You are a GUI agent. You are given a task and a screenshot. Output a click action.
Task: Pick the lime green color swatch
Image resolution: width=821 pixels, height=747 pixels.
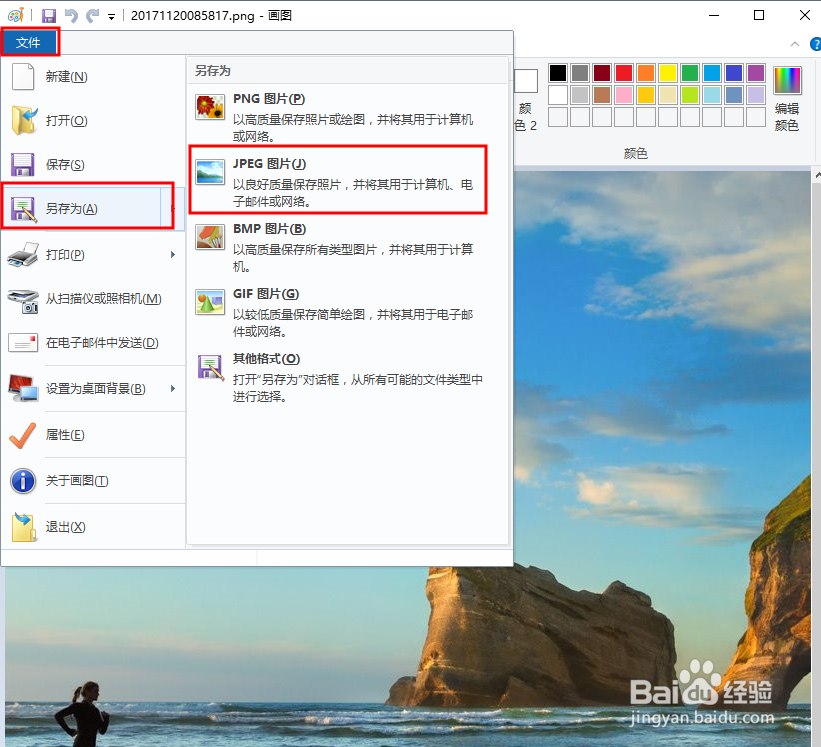[x=690, y=95]
